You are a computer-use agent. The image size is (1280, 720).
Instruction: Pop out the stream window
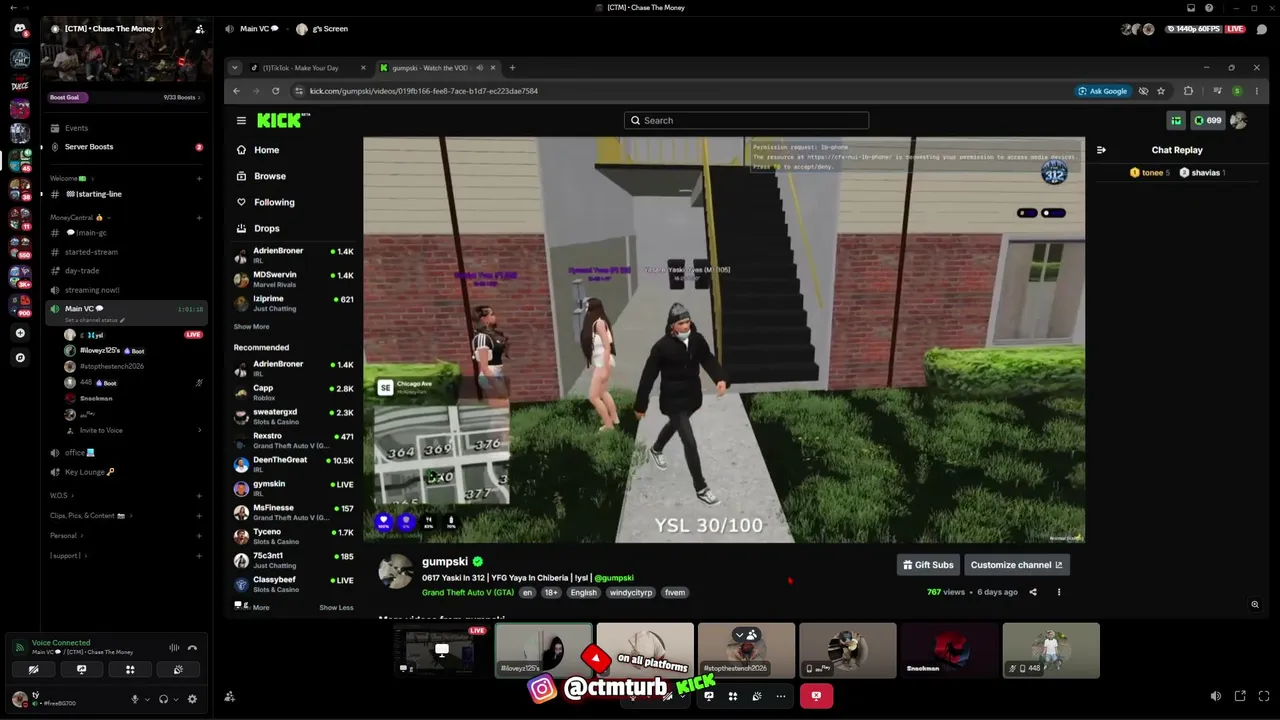pos(1240,696)
